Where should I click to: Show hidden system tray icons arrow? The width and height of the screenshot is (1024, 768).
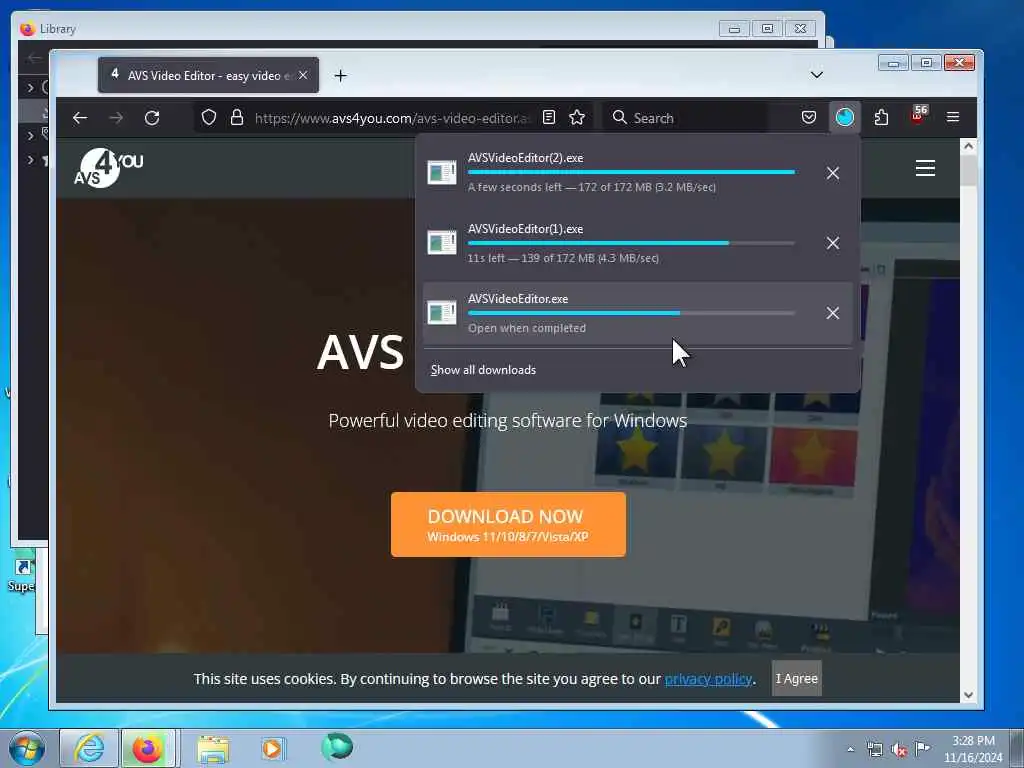click(850, 750)
